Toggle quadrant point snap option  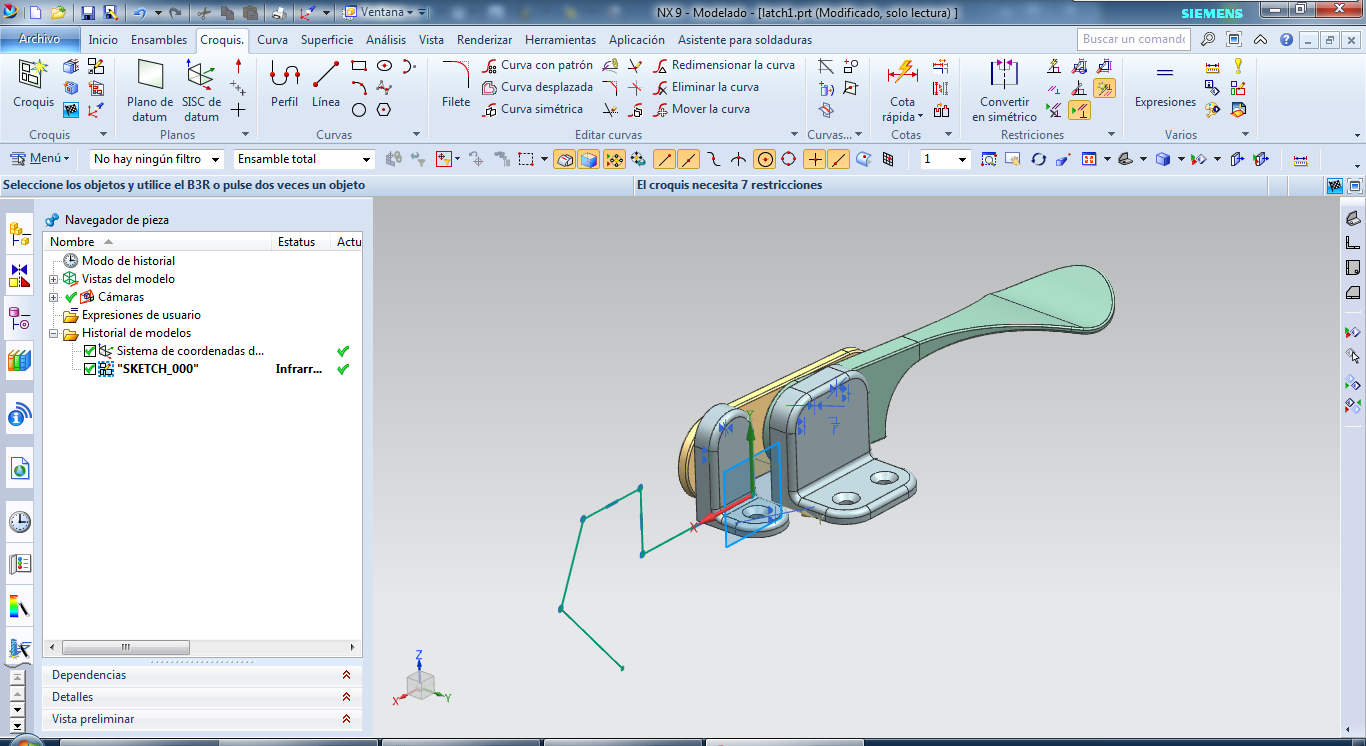pyautogui.click(x=788, y=159)
